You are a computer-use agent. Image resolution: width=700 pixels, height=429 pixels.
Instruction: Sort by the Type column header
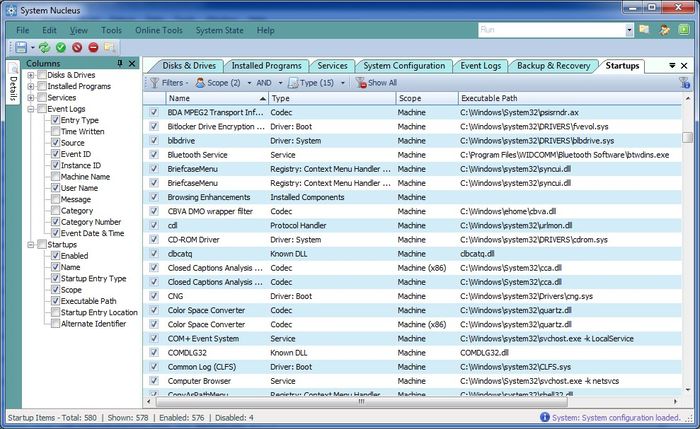coord(332,98)
